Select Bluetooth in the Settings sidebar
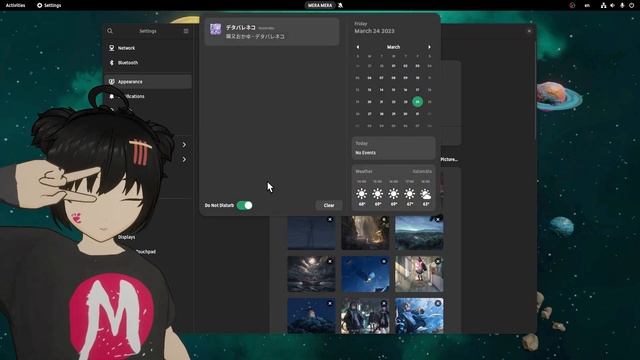640x360 pixels. [x=148, y=62]
